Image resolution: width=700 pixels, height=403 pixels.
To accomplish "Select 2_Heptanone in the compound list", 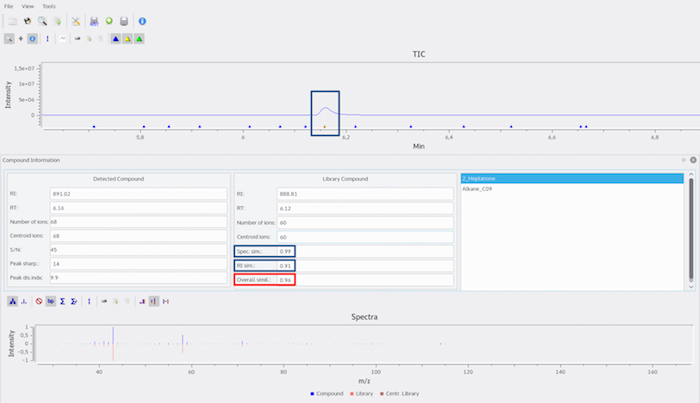I will (570, 178).
